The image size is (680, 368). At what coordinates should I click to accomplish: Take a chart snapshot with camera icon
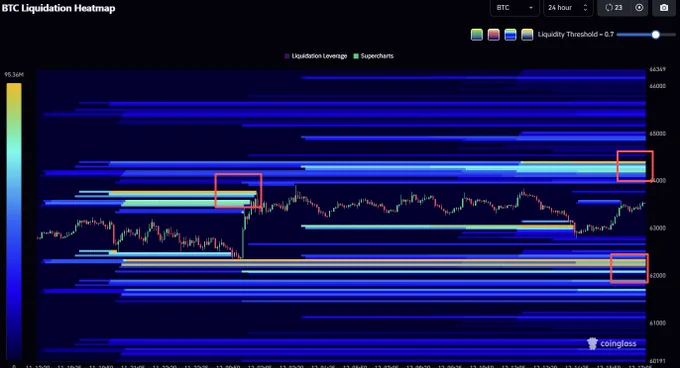(664, 8)
